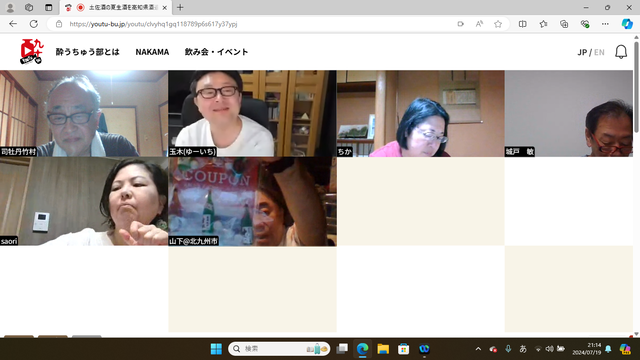Open the Copilot icon in system tray
The width and height of the screenshot is (640, 360).
tap(625, 349)
